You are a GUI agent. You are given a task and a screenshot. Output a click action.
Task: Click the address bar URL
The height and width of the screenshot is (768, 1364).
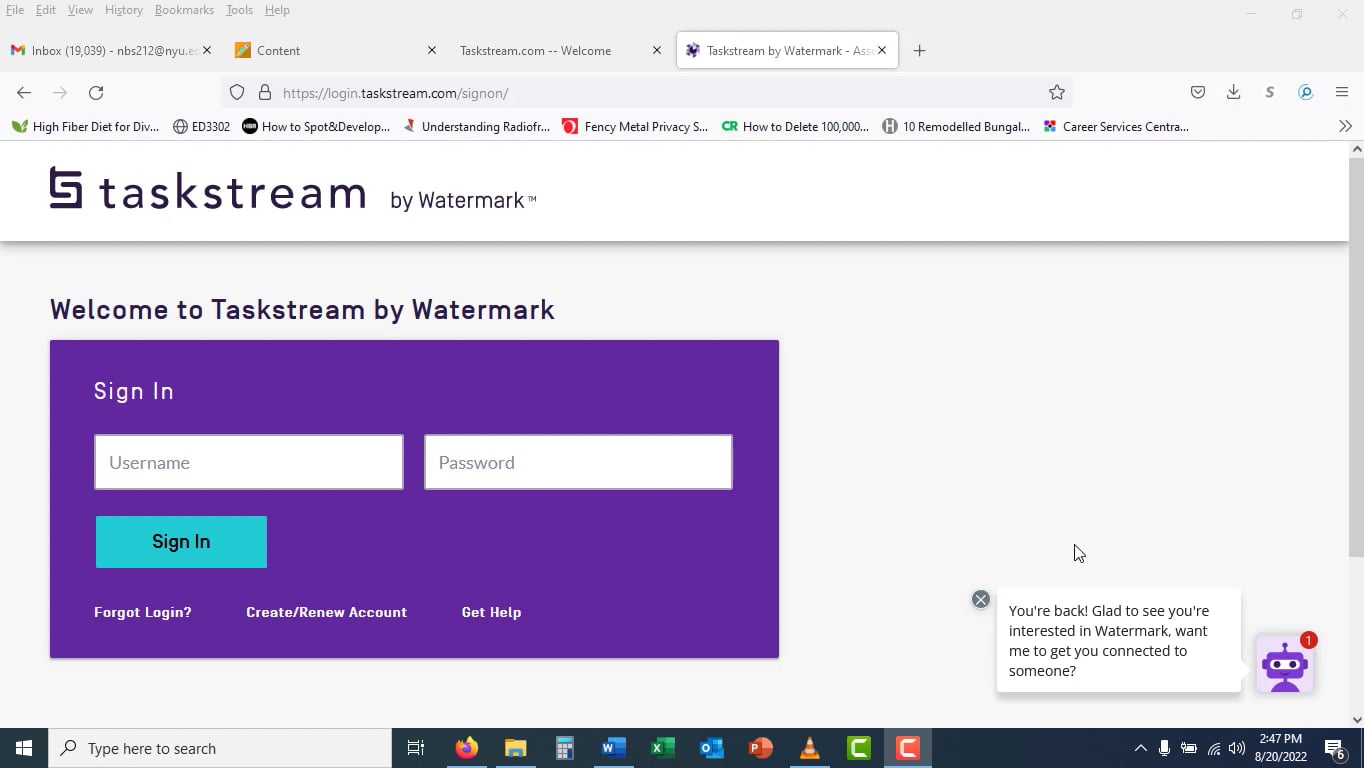tap(396, 93)
